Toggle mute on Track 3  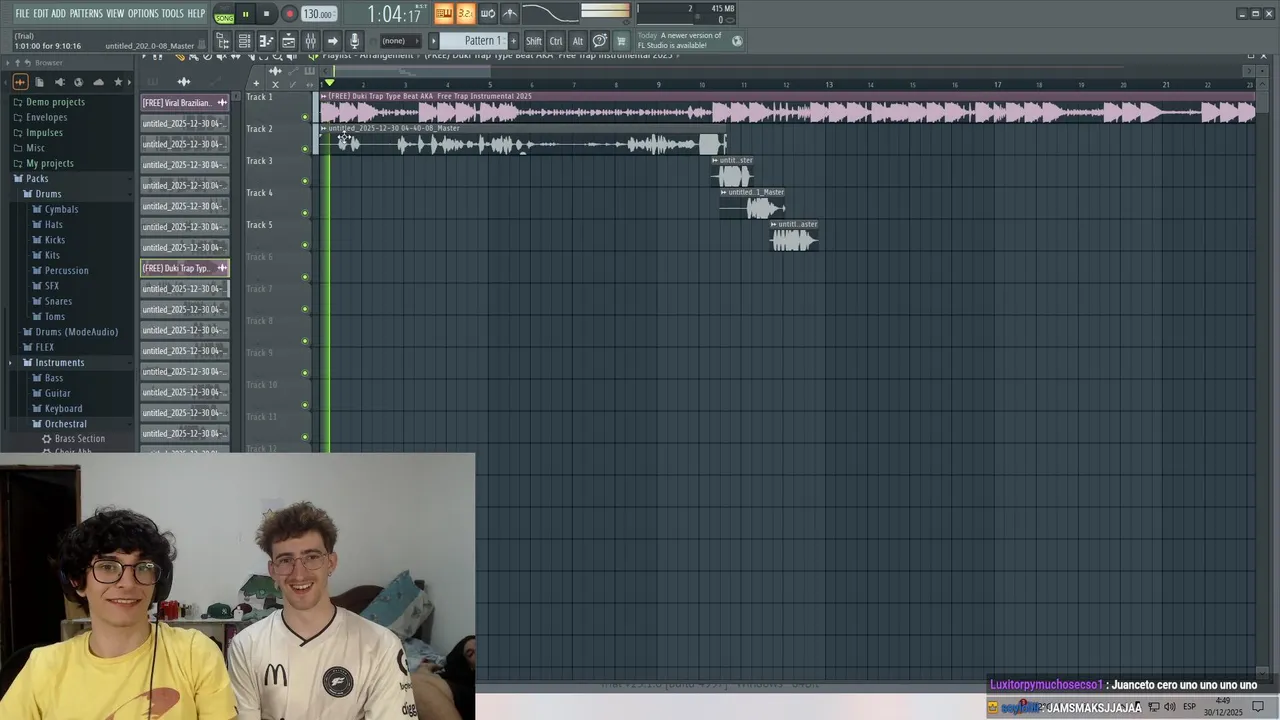pos(305,181)
